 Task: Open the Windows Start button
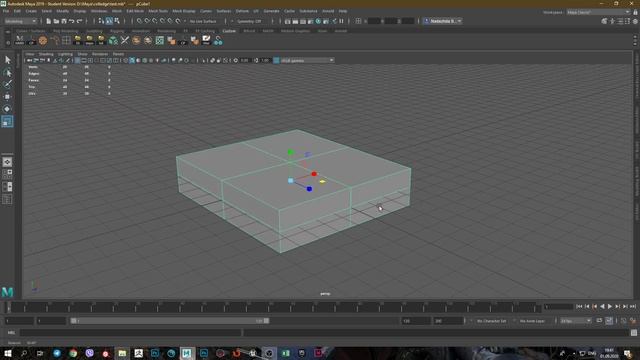click(x=7, y=353)
